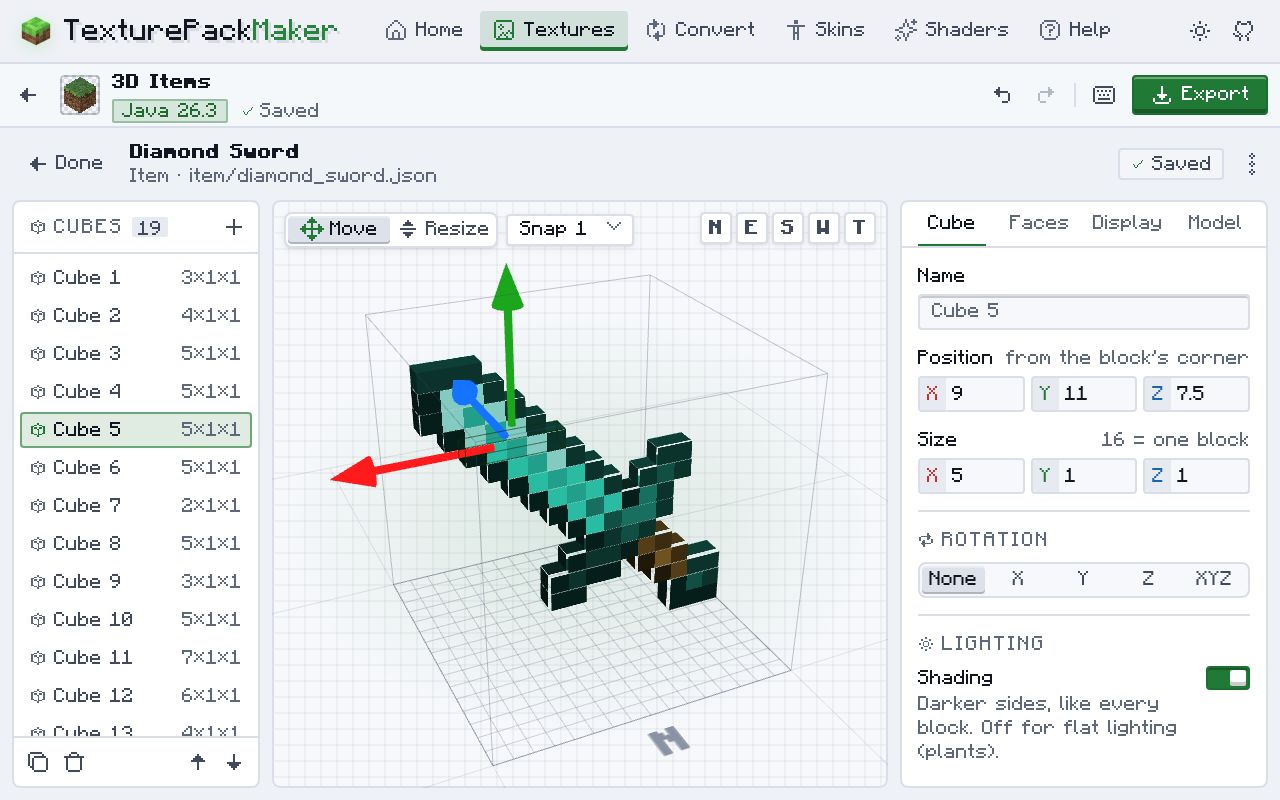This screenshot has width=1280, height=800.
Task: Click the Size X field value 5
Action: (971, 476)
